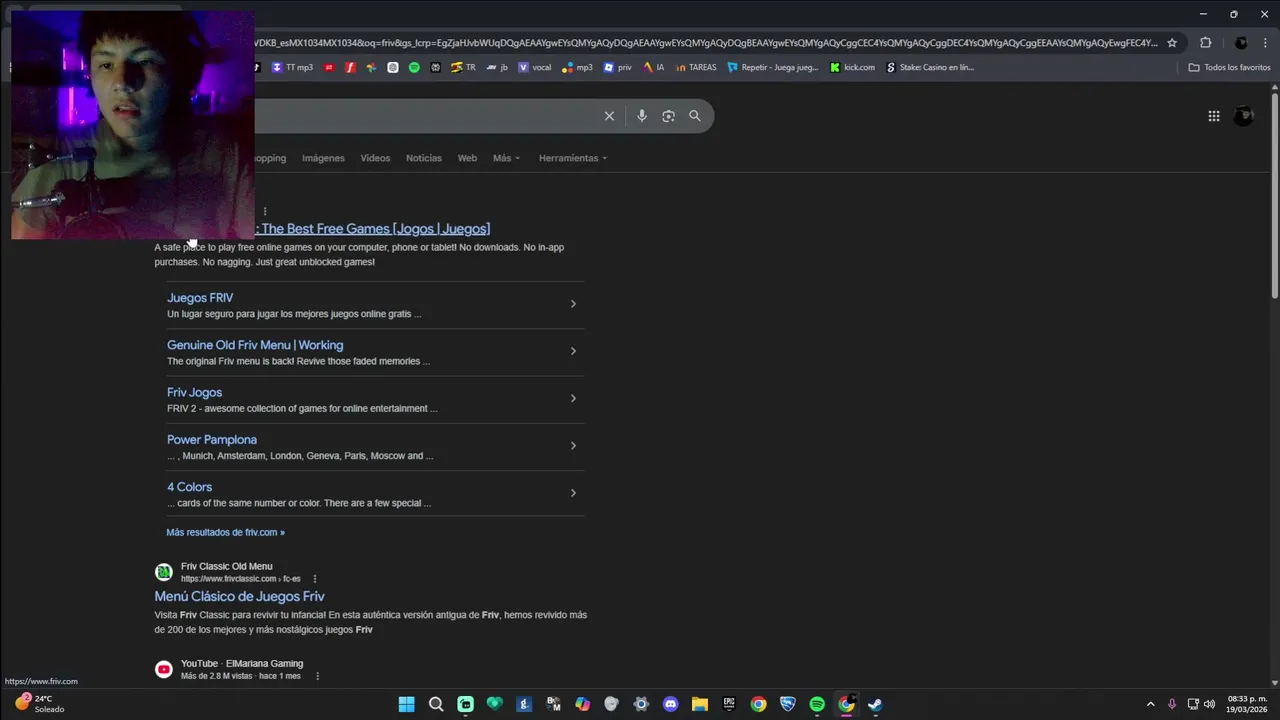
Task: Open Chrome extensions puzzle icon
Action: coord(1205,43)
